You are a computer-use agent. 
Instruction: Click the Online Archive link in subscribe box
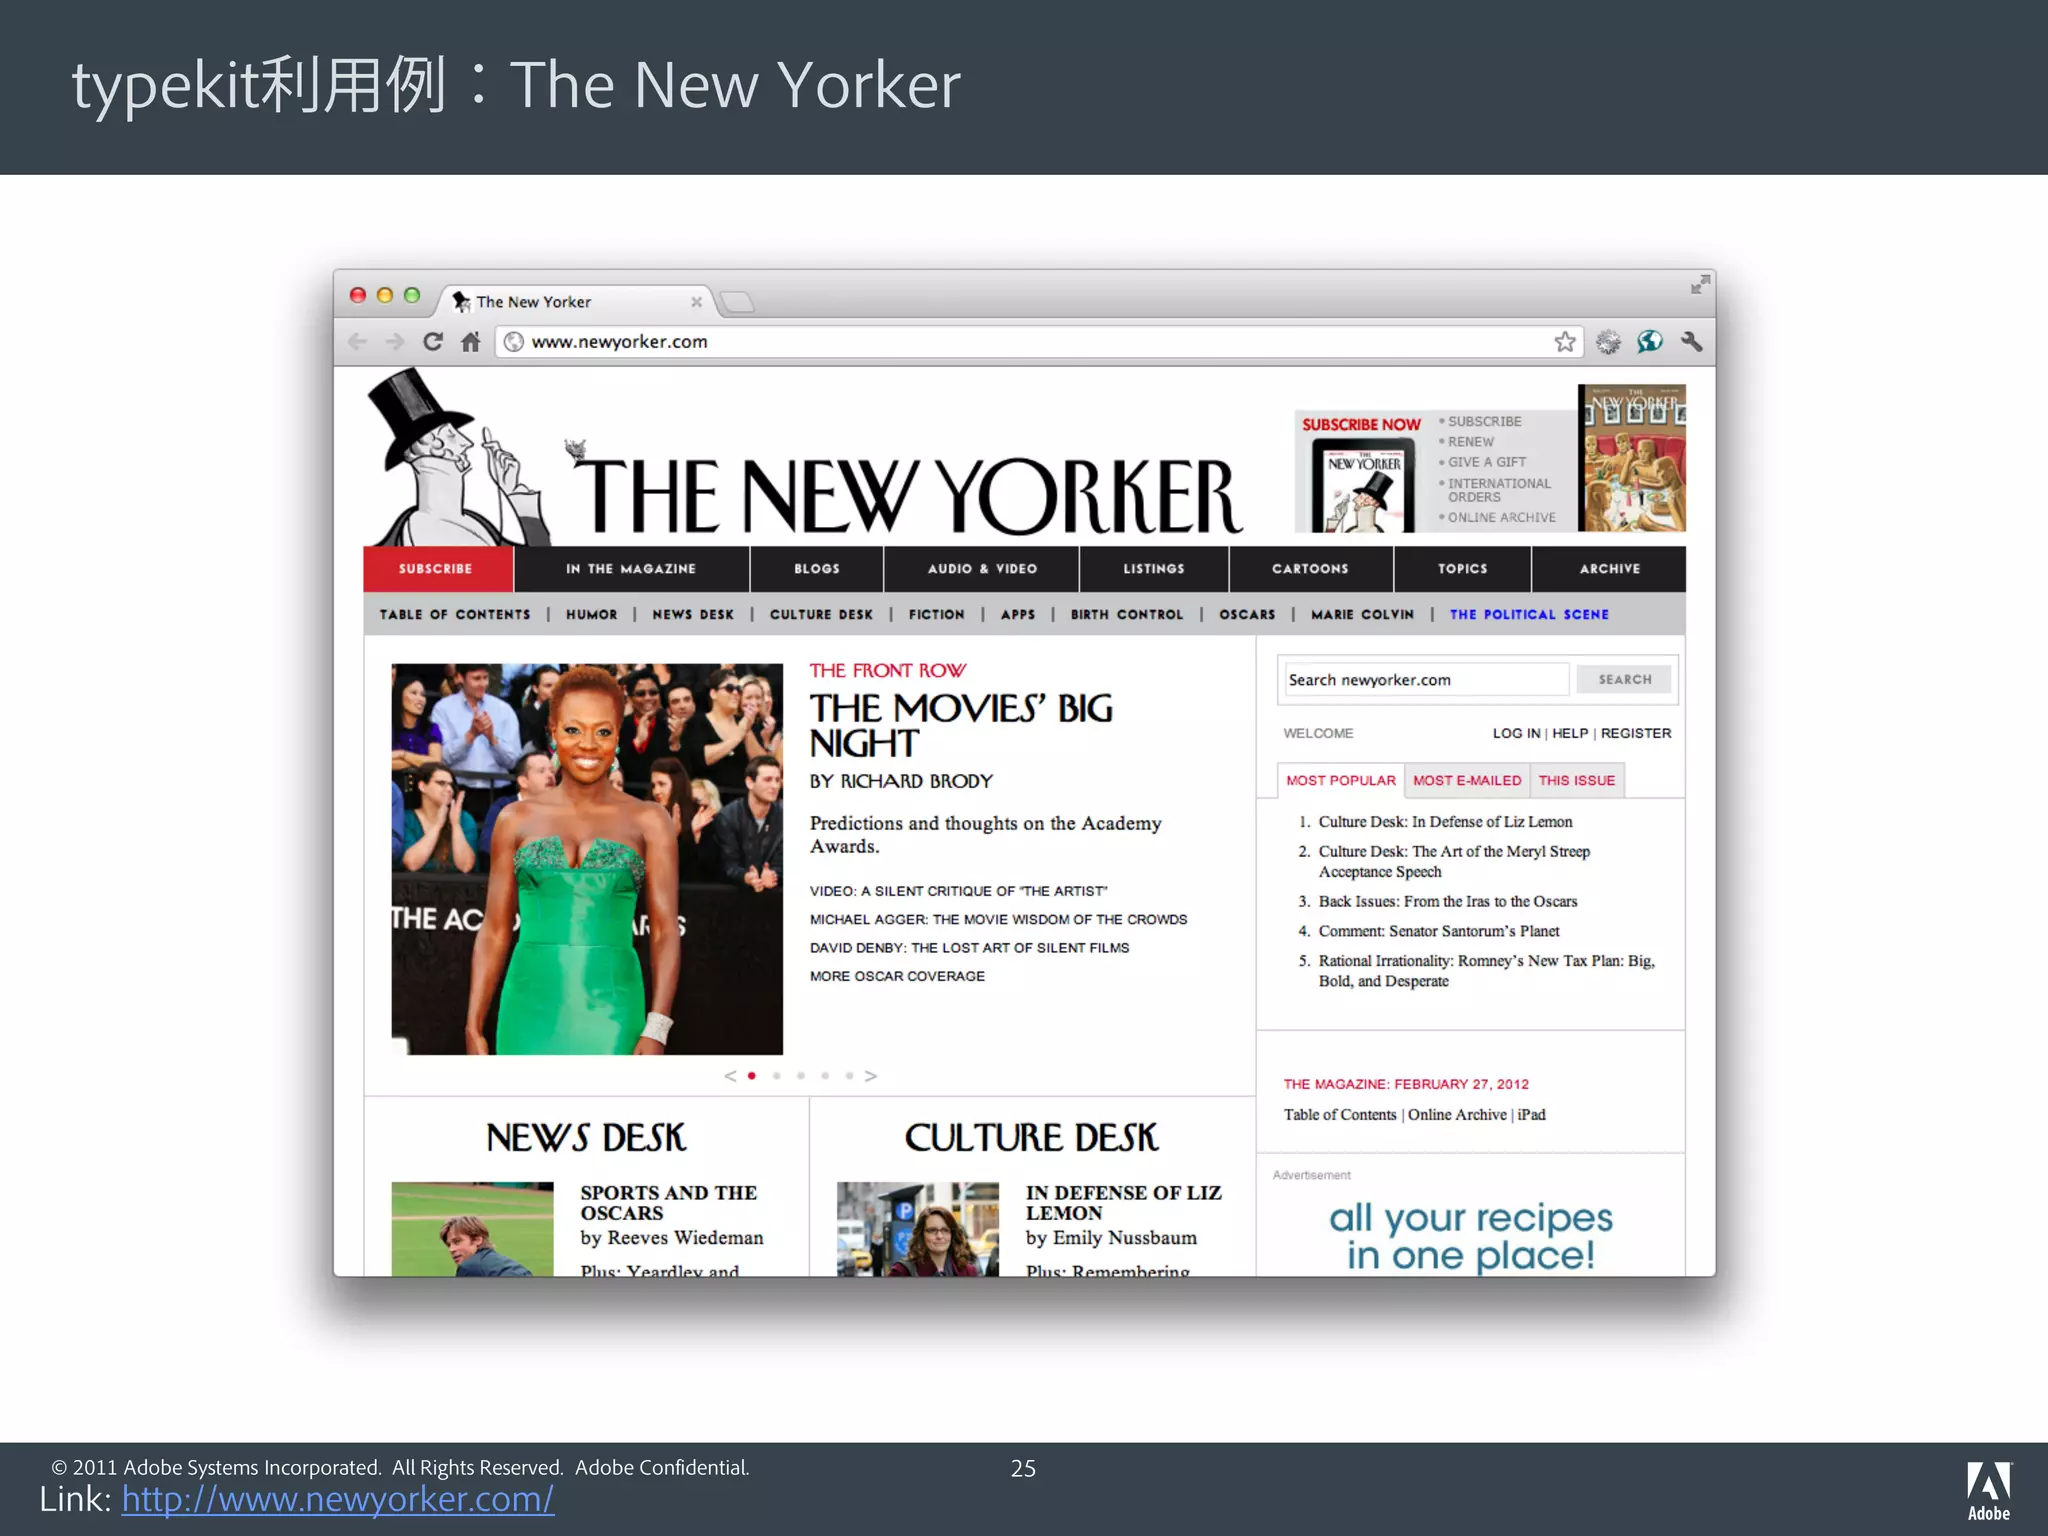point(1502,518)
